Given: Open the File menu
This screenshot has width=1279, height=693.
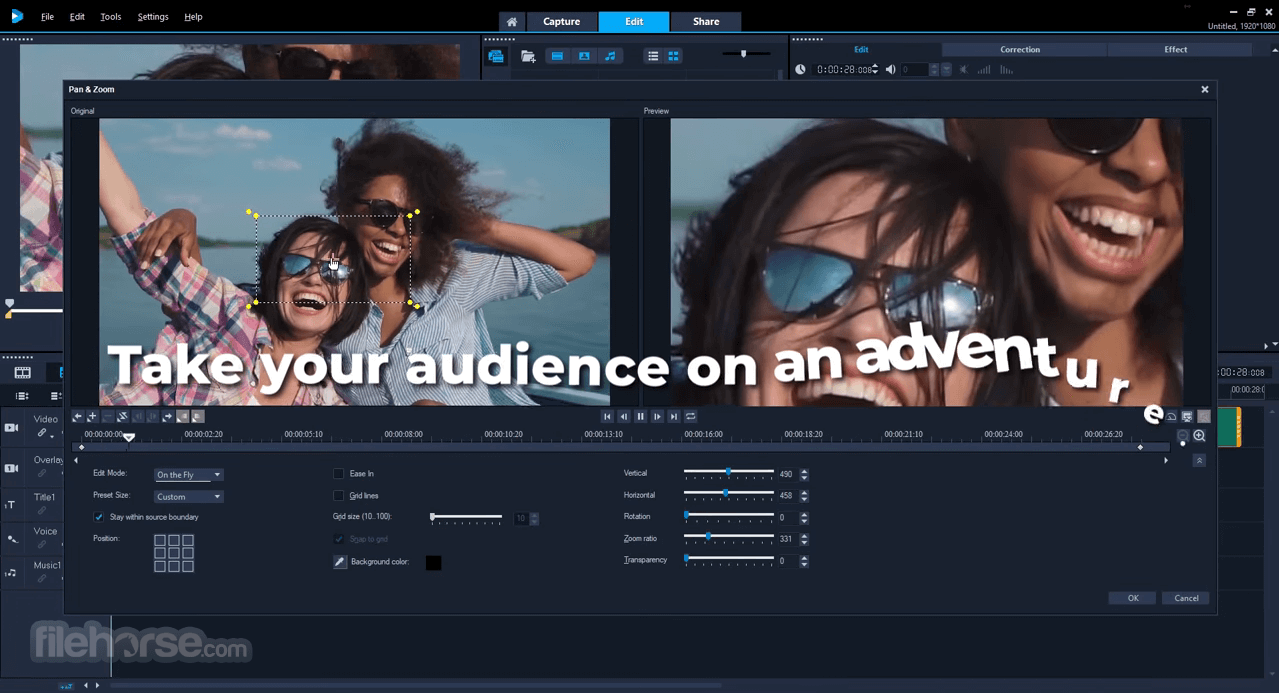Looking at the screenshot, I should point(47,17).
